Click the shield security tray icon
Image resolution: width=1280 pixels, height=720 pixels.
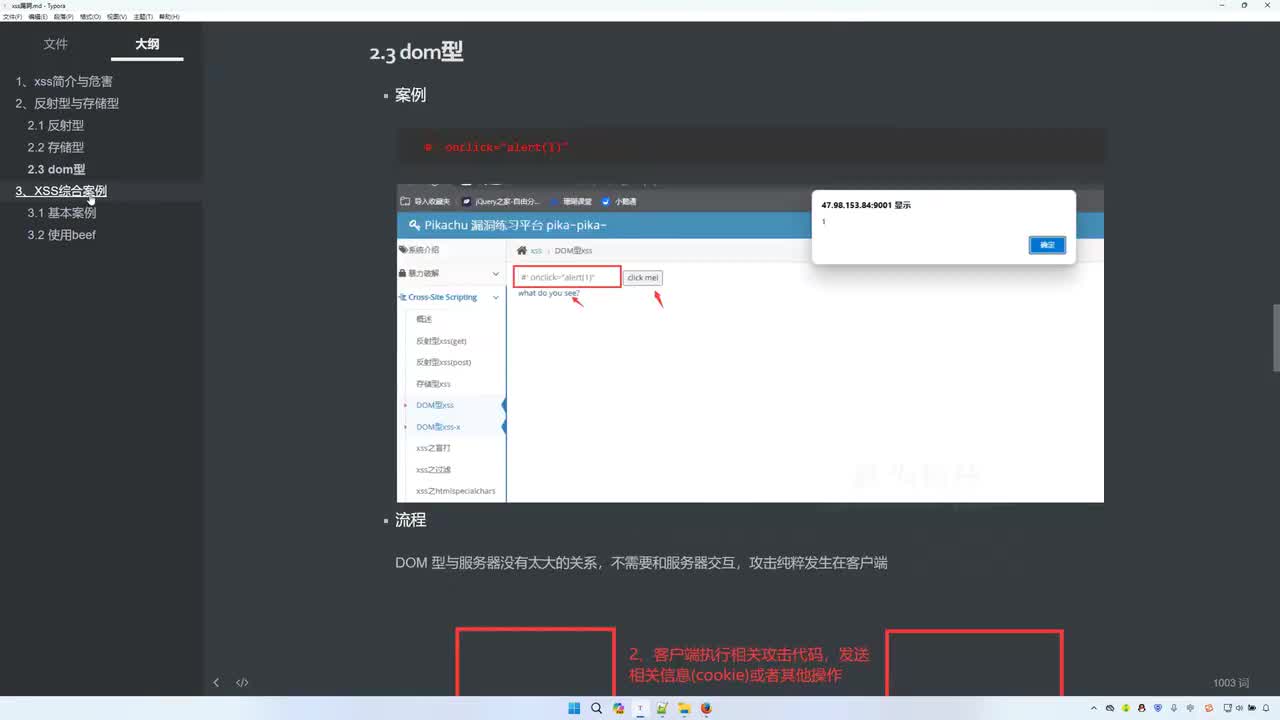coord(1158,708)
